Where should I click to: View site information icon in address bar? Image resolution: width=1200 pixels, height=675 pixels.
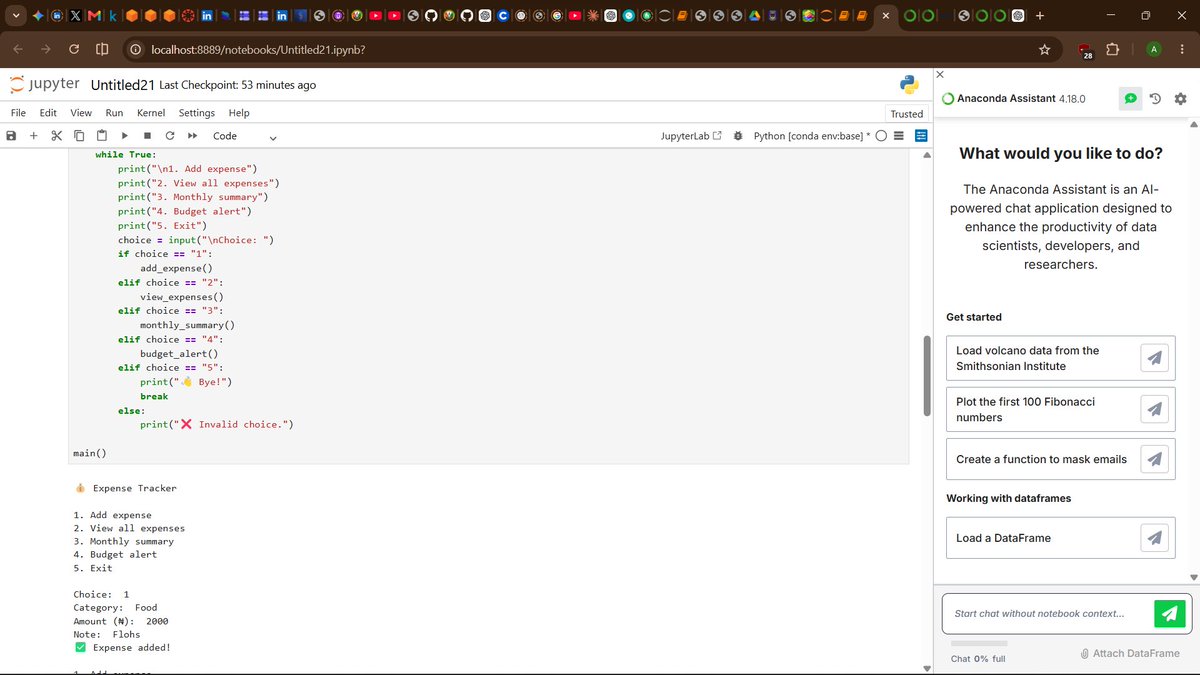[134, 50]
